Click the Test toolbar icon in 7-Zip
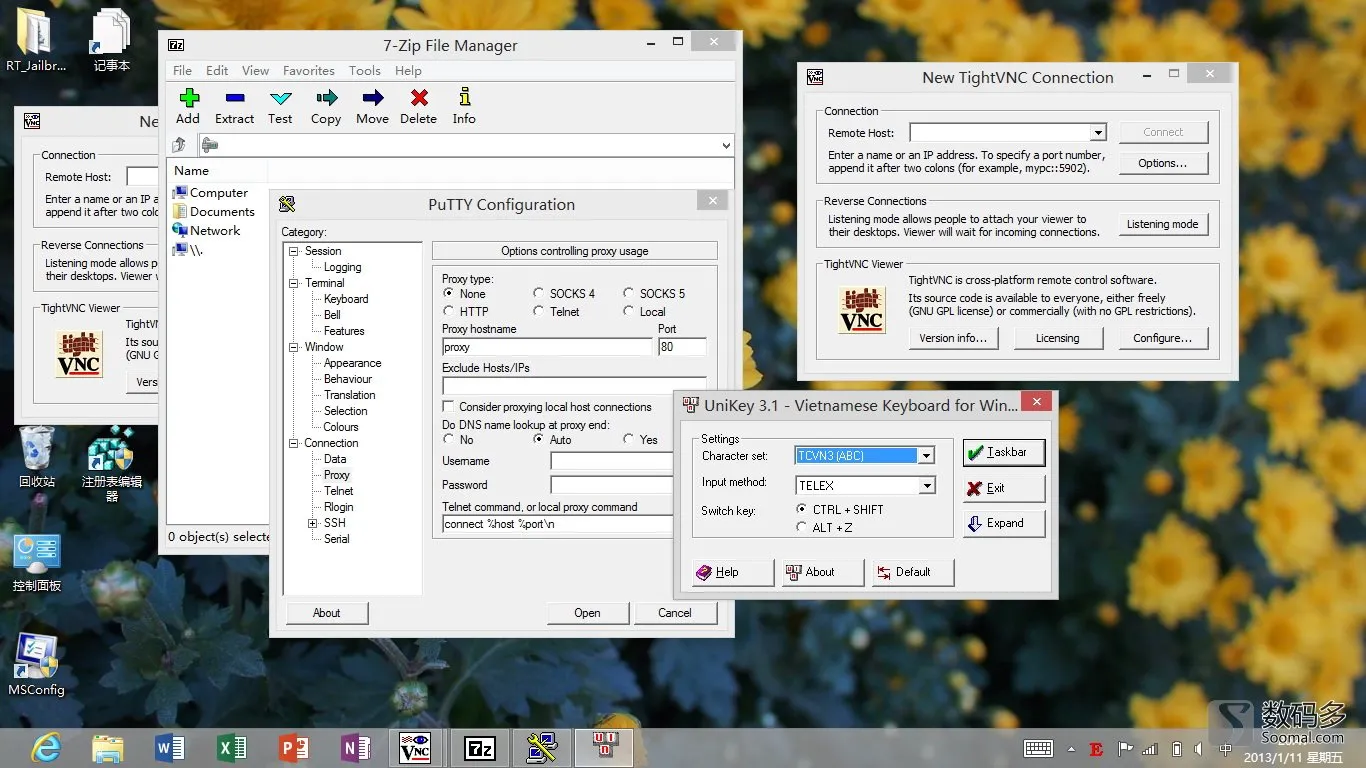The height and width of the screenshot is (768, 1366). pyautogui.click(x=280, y=97)
